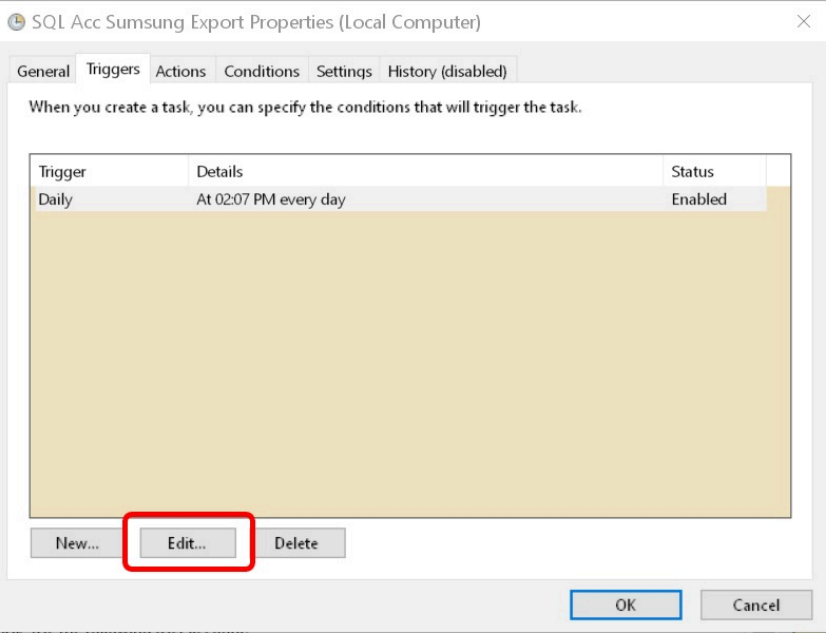Image resolution: width=831 pixels, height=634 pixels.
Task: Click the 'At 02:07 PM every day' detail
Action: [x=271, y=199]
